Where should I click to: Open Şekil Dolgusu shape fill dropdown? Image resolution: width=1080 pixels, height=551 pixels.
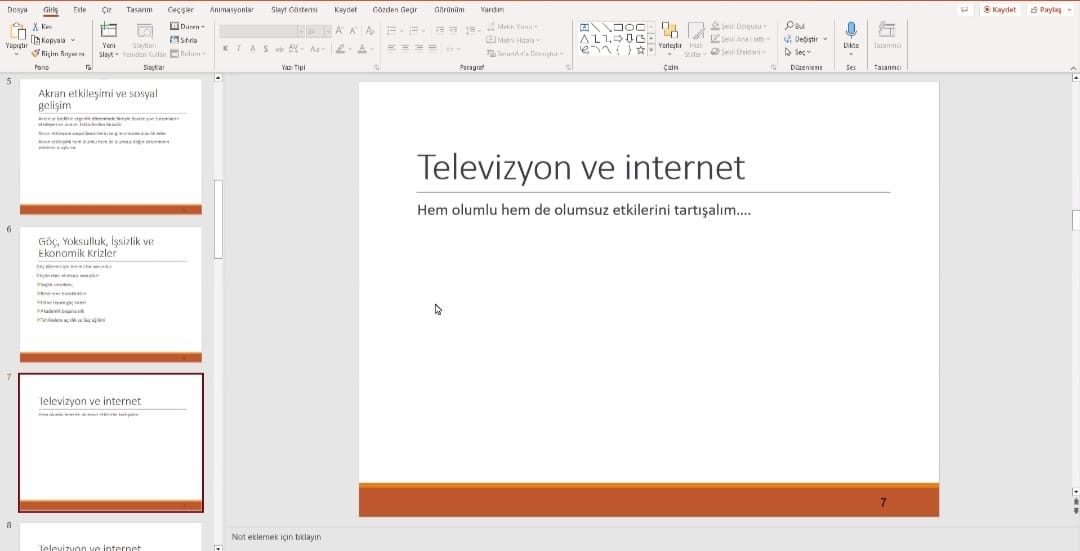tap(738, 26)
